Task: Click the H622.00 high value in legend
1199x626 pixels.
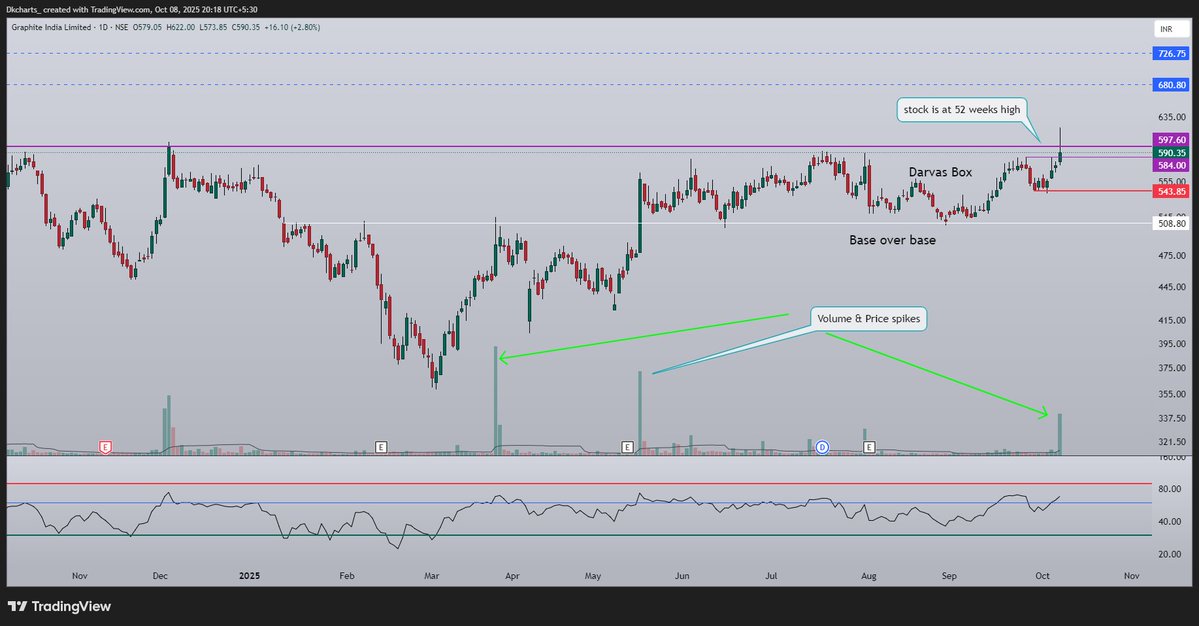Action: click(180, 28)
